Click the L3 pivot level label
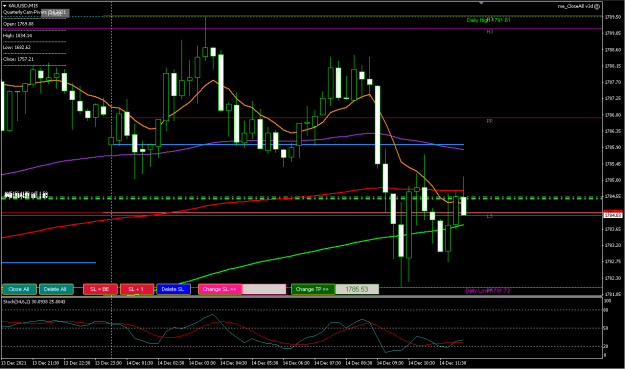 pyautogui.click(x=489, y=216)
